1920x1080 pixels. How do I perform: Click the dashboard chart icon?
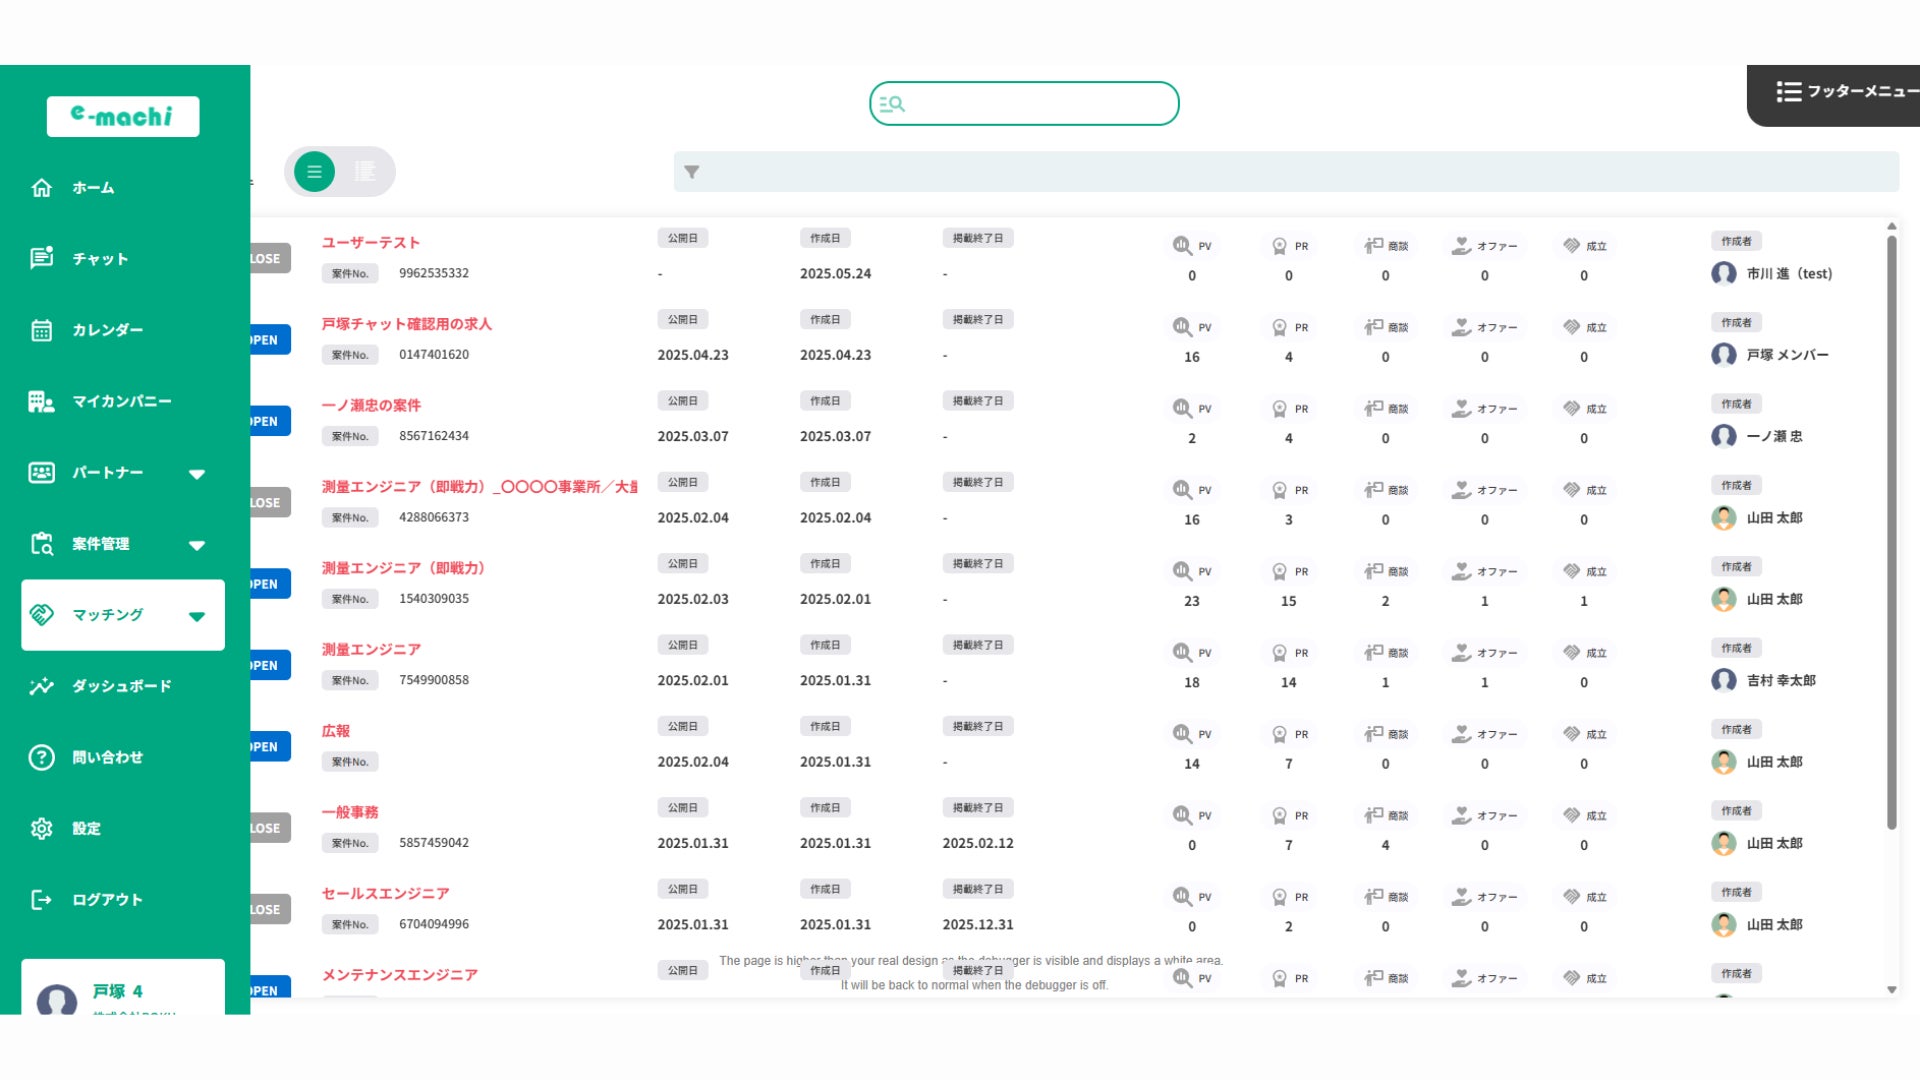pyautogui.click(x=41, y=686)
